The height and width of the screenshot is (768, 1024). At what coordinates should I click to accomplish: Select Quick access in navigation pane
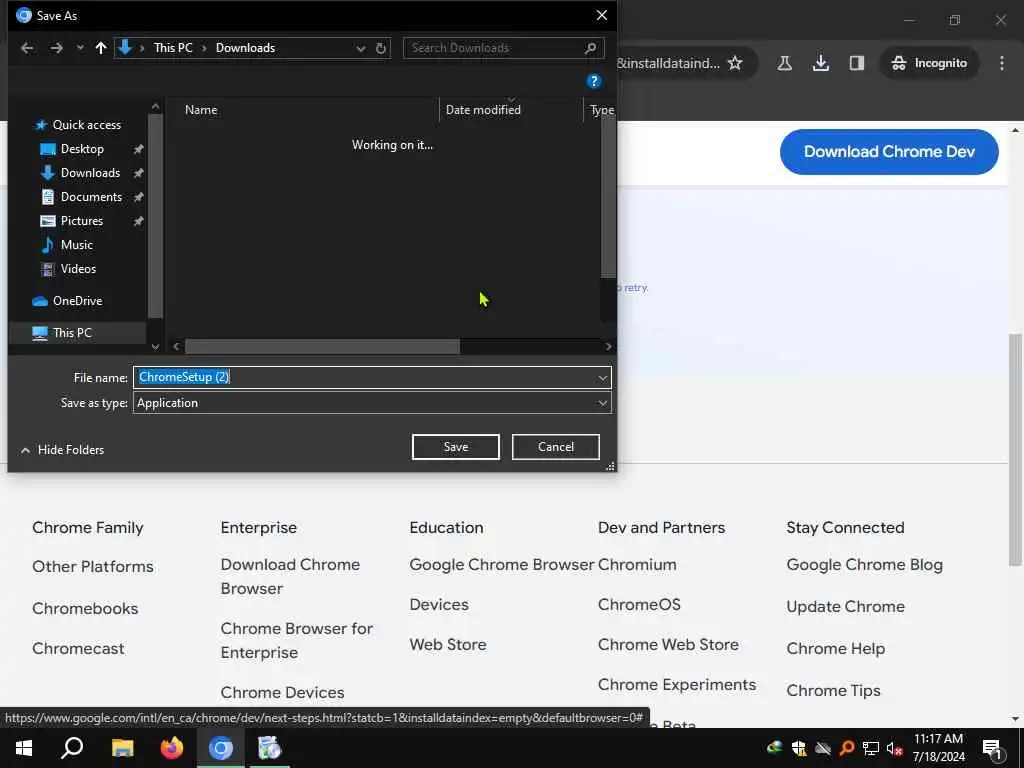pos(86,125)
